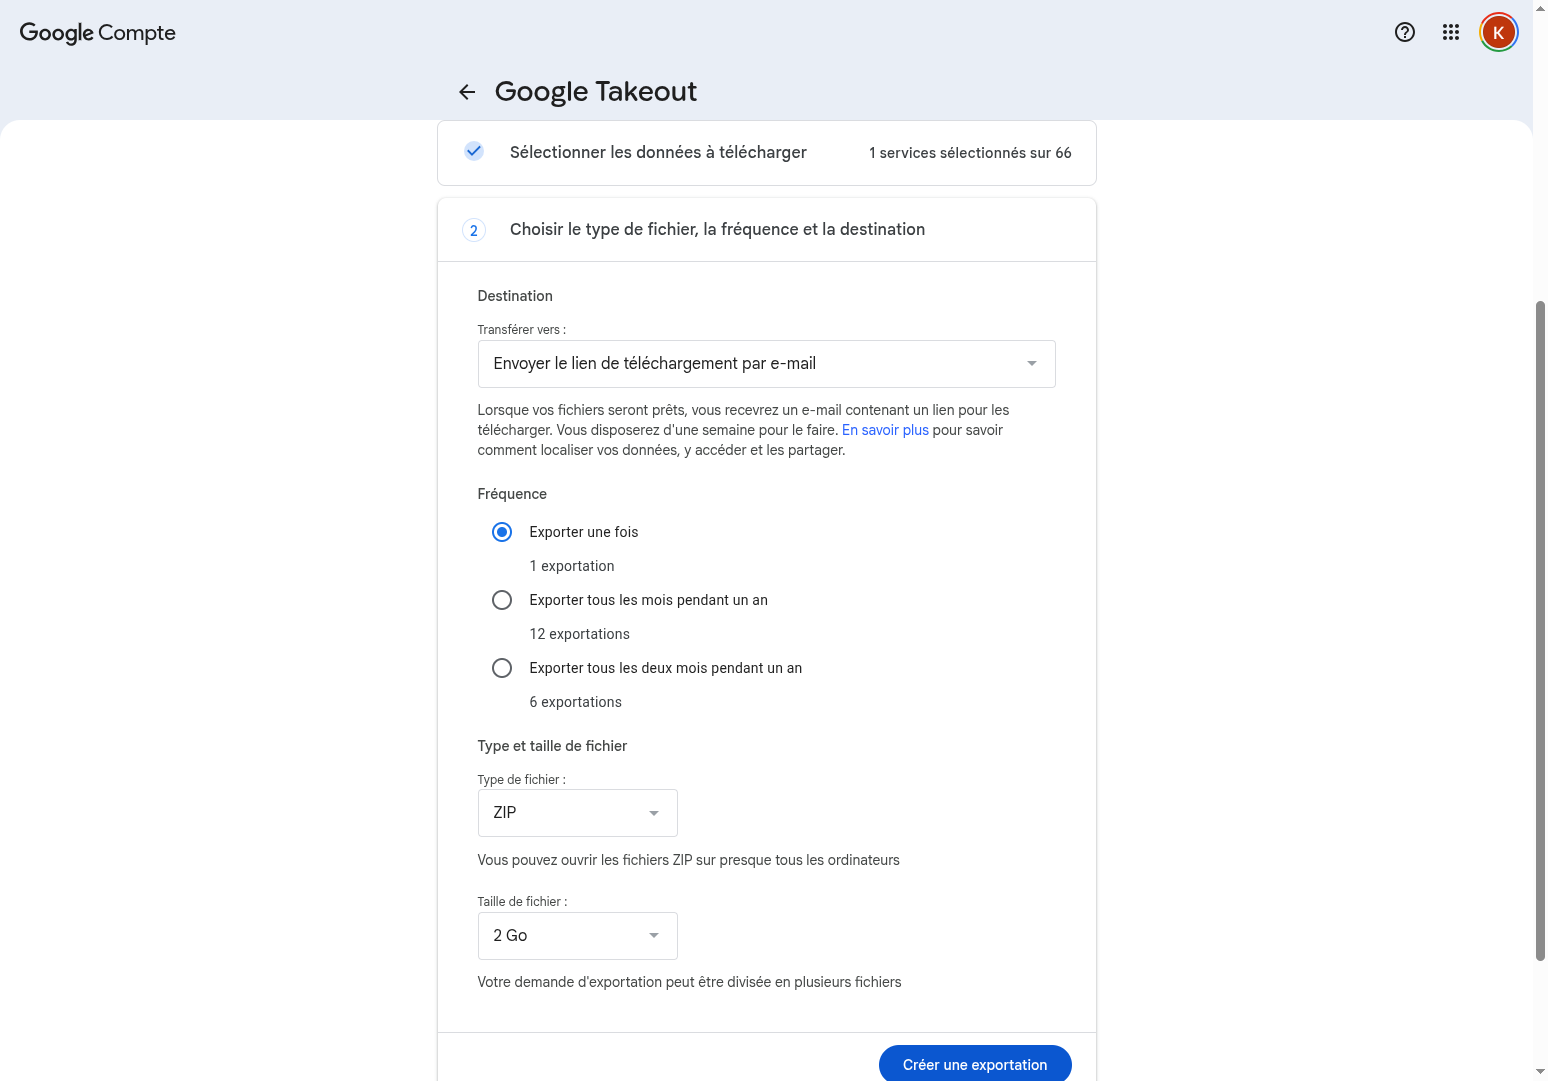Click the '6 exportations' text
The image size is (1548, 1081).
pos(575,702)
